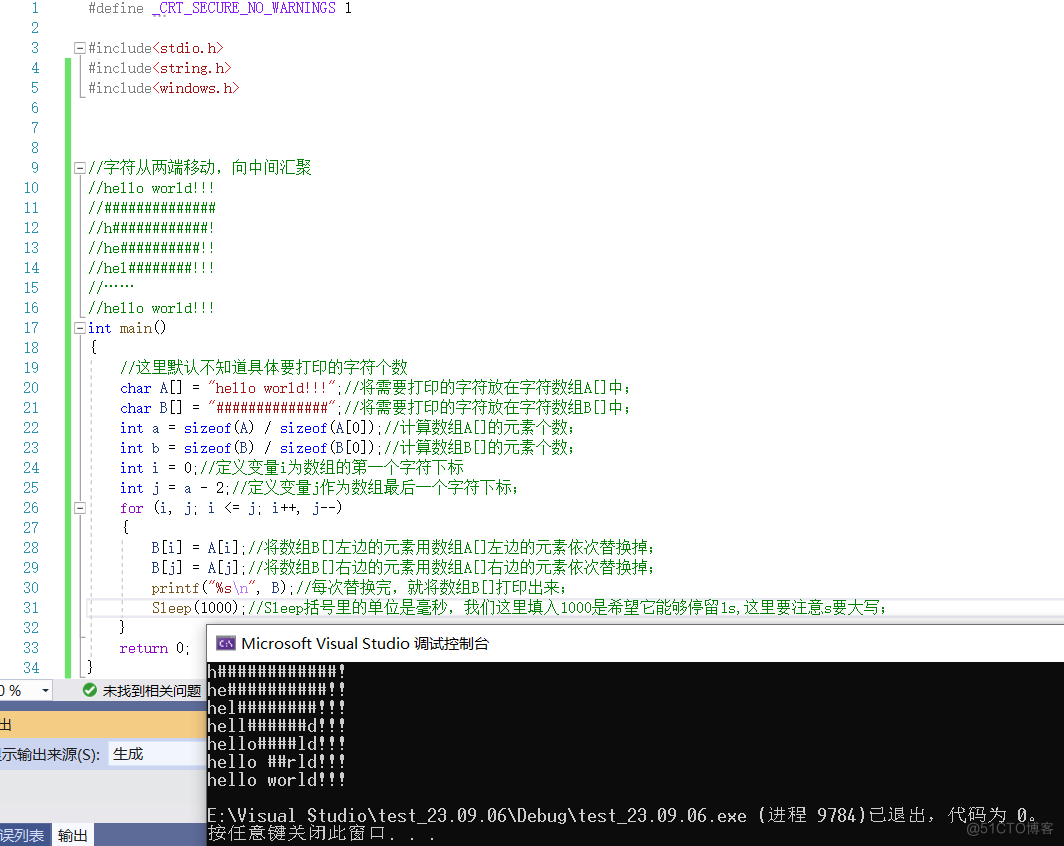Collapse the int main() function

[79, 328]
